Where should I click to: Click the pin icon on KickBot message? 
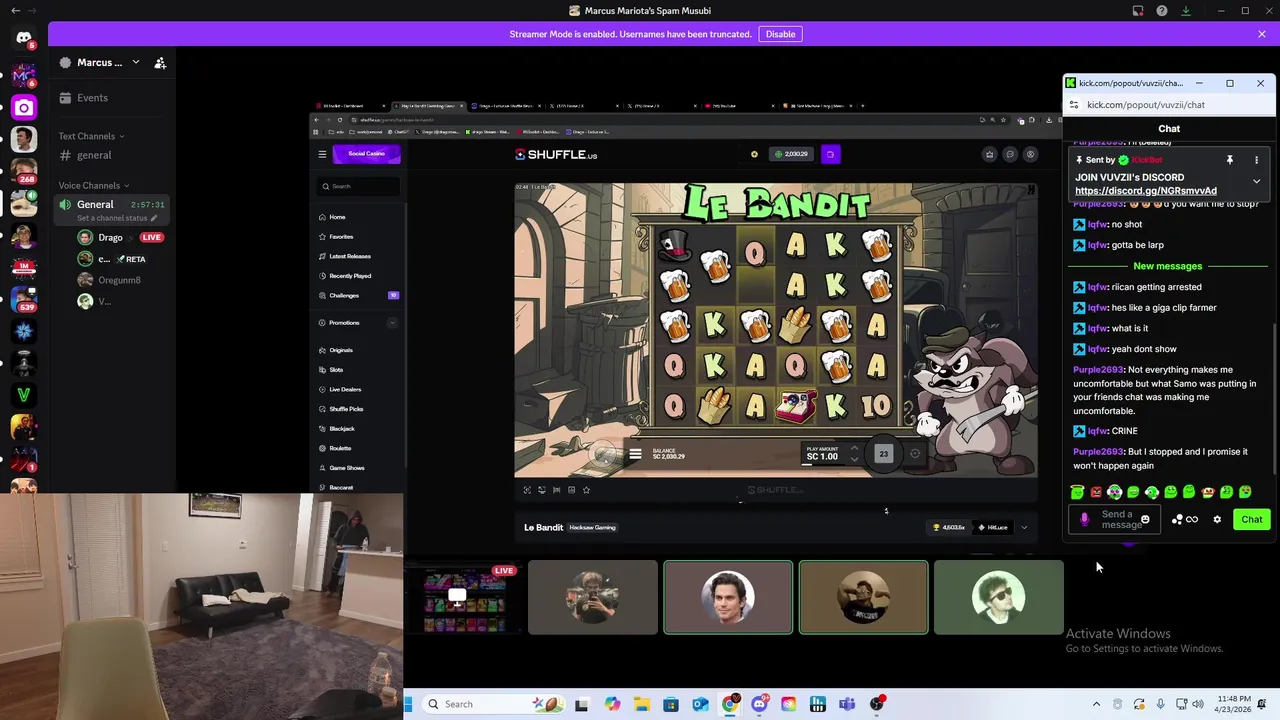(1230, 160)
